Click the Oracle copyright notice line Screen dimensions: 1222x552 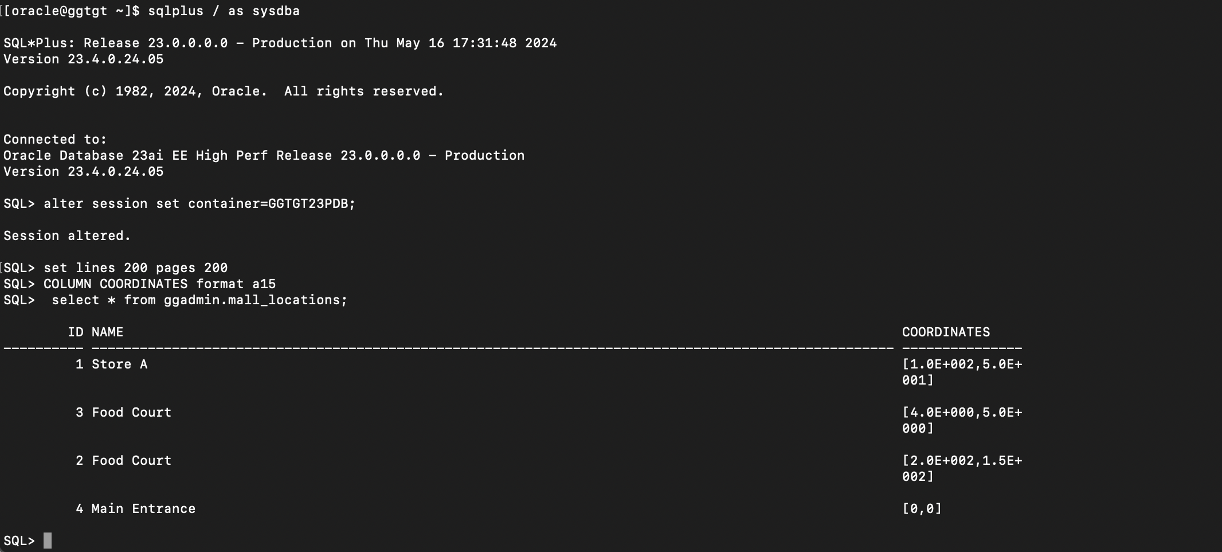[223, 91]
